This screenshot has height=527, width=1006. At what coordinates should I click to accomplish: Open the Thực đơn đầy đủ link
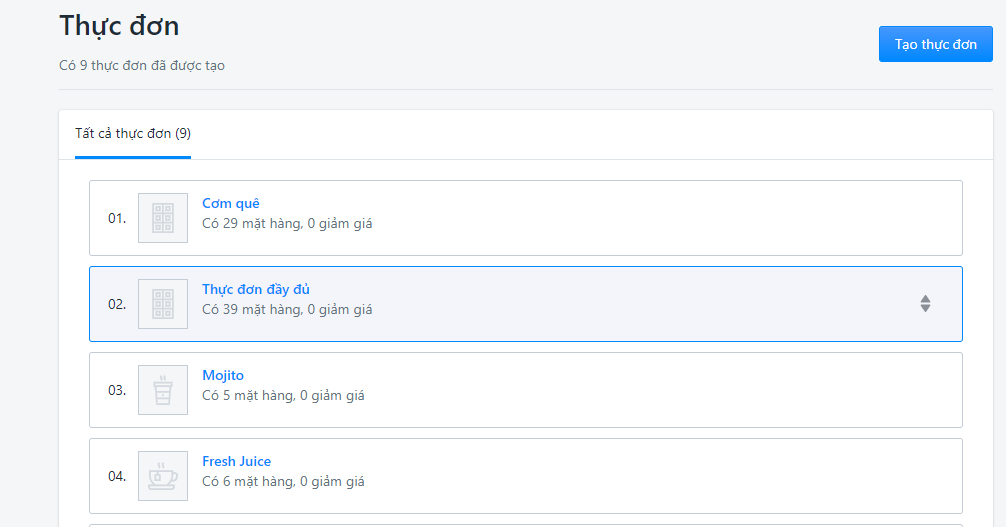[256, 289]
